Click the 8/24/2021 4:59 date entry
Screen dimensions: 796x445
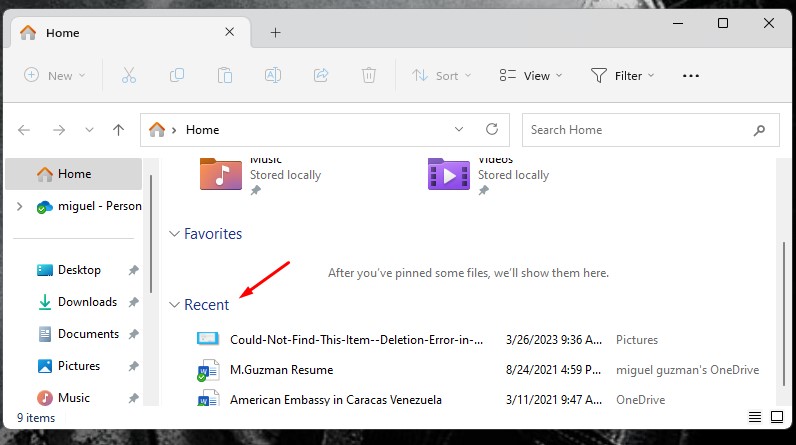point(553,370)
